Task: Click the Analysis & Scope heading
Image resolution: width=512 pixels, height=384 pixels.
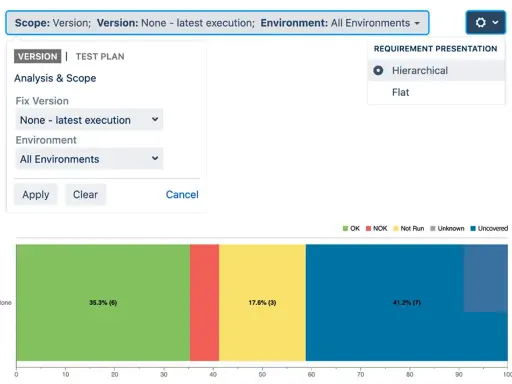Action: [55, 78]
